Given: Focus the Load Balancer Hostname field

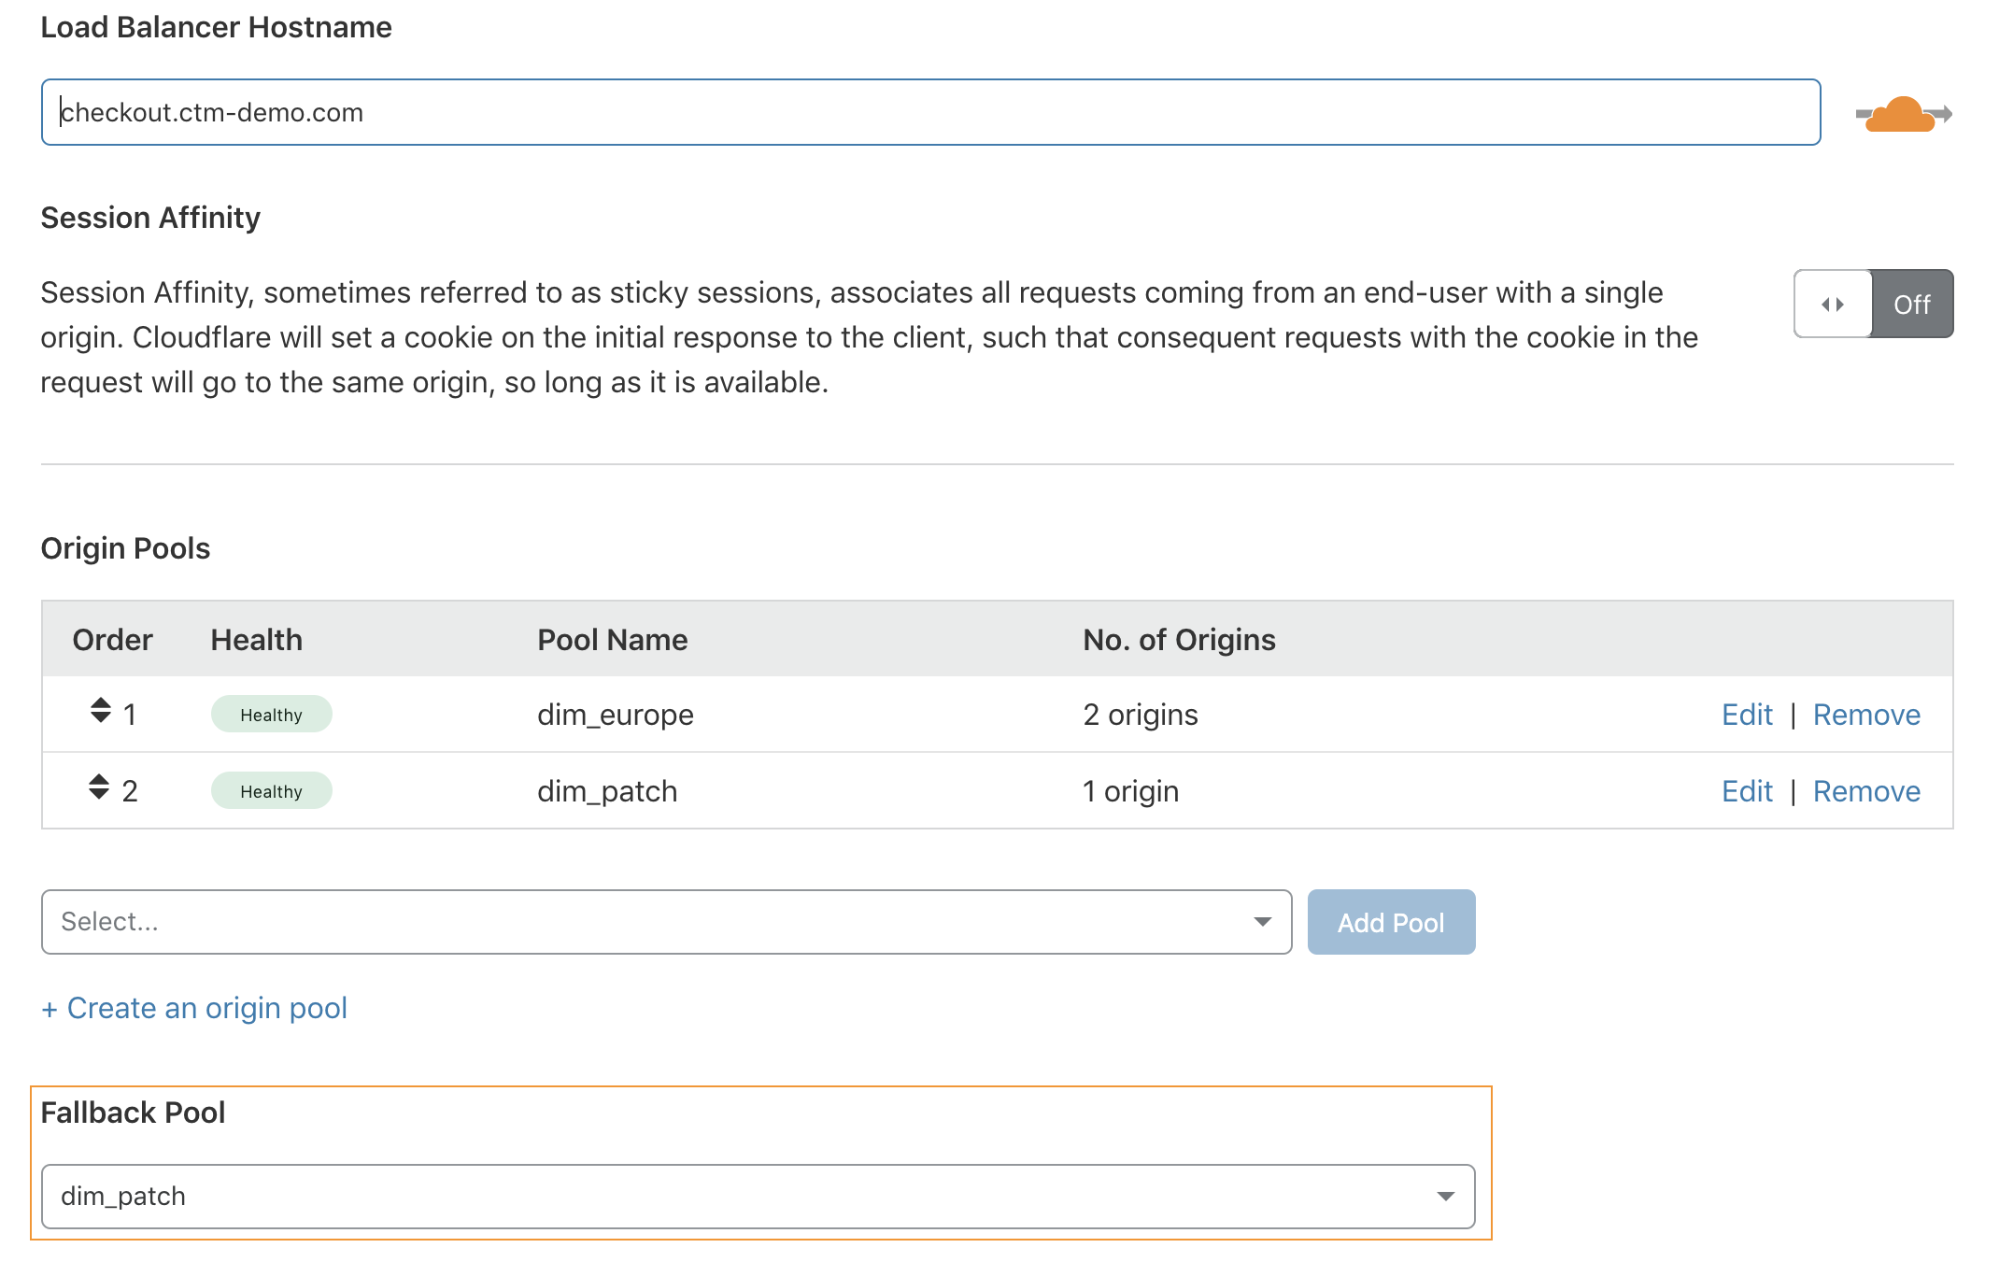Looking at the screenshot, I should pyautogui.click(x=930, y=112).
